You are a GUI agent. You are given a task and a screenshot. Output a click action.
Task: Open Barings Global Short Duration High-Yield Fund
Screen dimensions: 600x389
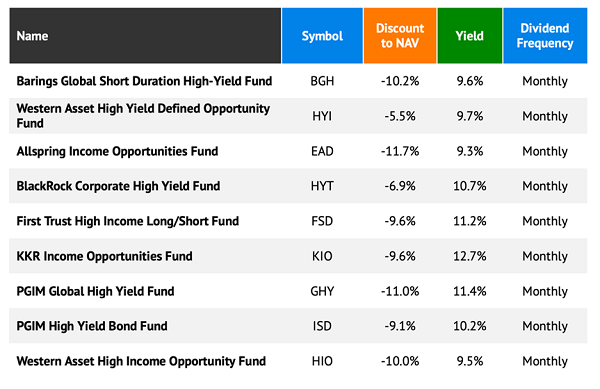click(x=144, y=81)
